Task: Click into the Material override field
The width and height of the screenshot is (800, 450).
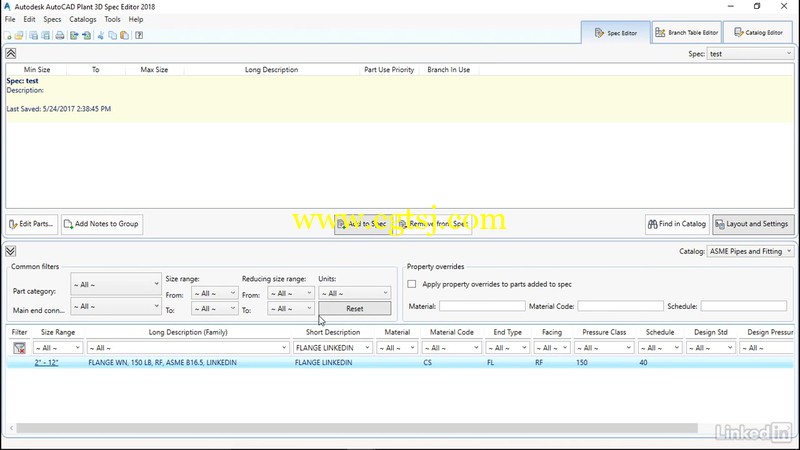Action: [x=482, y=306]
